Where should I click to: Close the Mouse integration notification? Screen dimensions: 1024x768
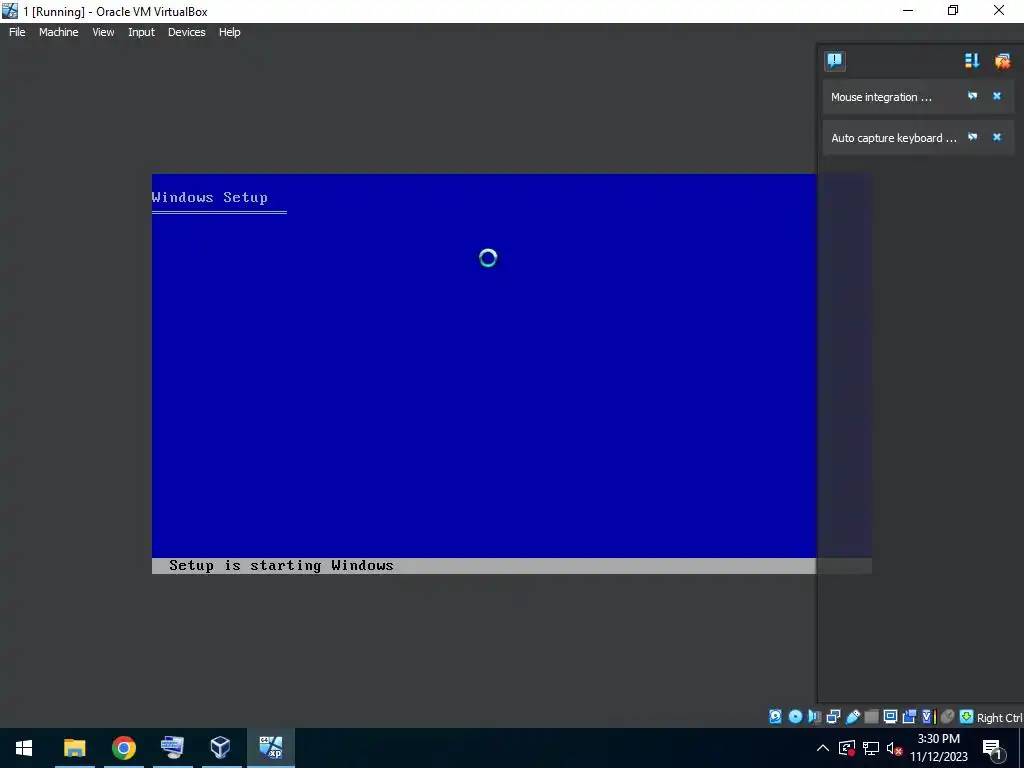pyautogui.click(x=997, y=96)
